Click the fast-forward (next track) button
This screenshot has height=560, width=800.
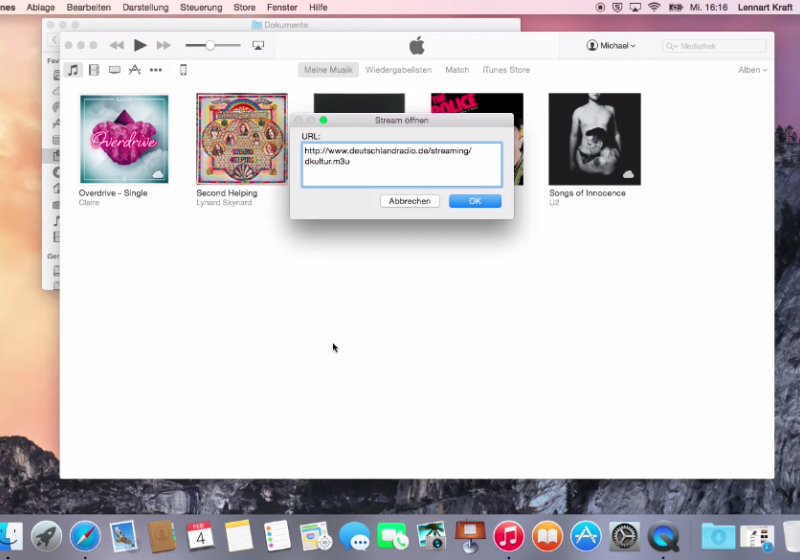click(x=164, y=45)
